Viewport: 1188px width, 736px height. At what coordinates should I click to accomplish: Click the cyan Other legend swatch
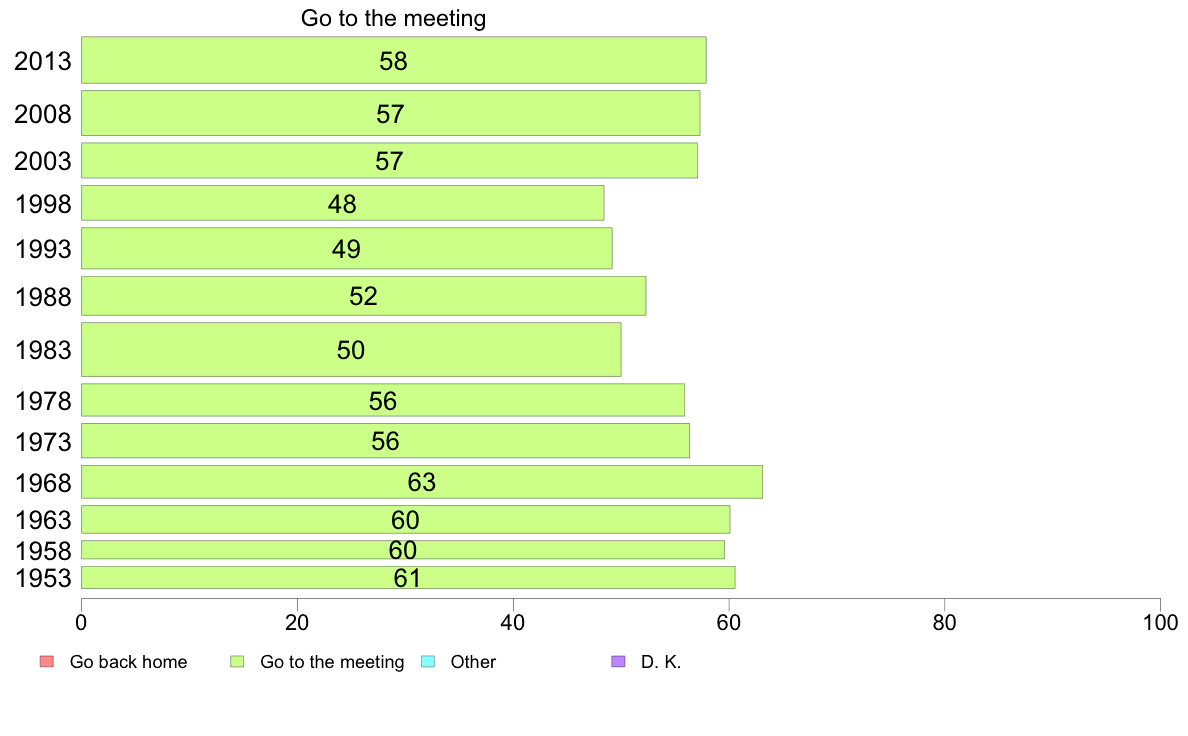(x=427, y=662)
